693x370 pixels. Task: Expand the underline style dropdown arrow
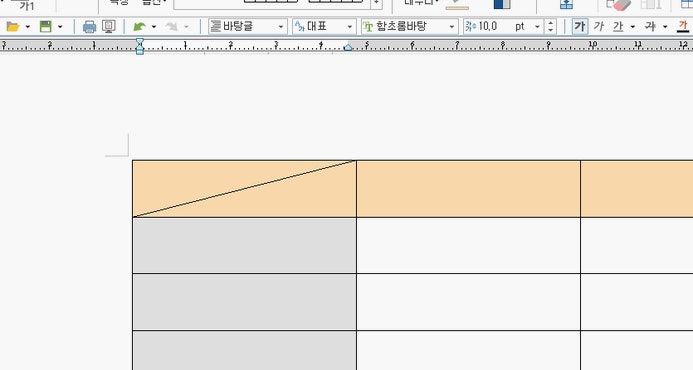click(632, 27)
